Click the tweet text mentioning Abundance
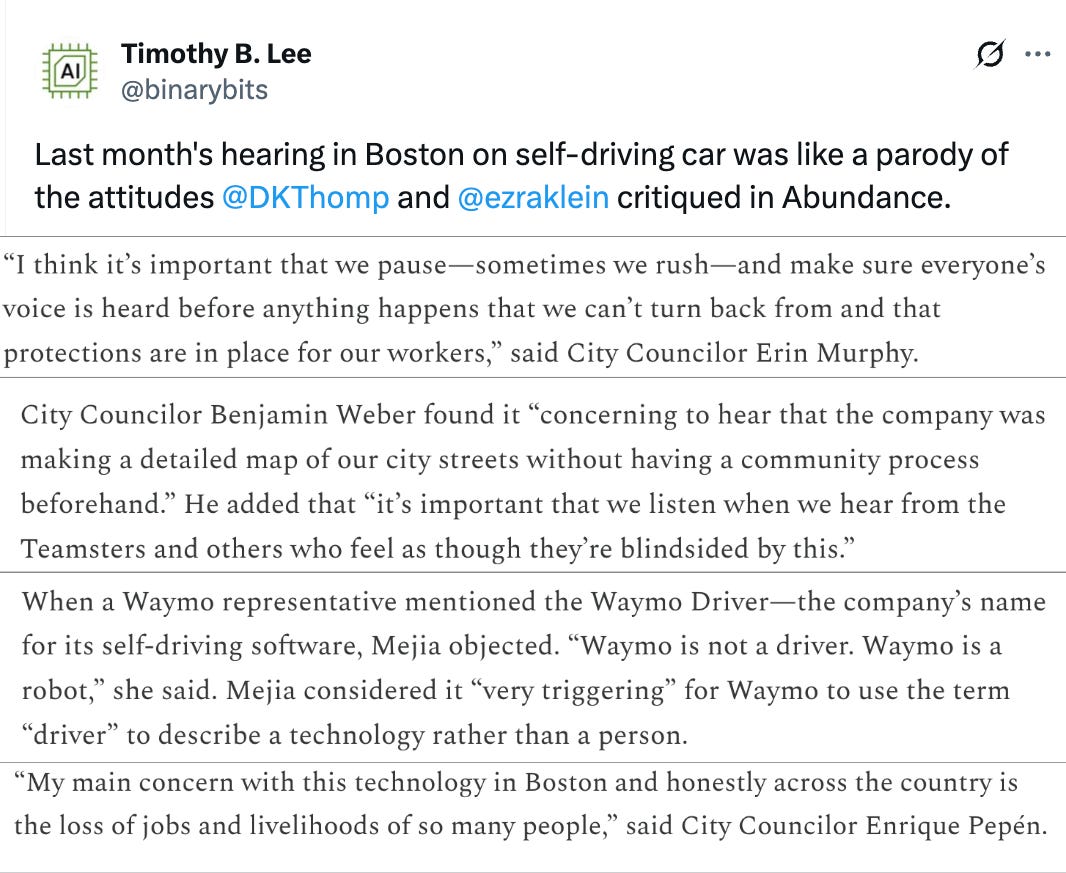The width and height of the screenshot is (1066, 873). click(x=521, y=175)
